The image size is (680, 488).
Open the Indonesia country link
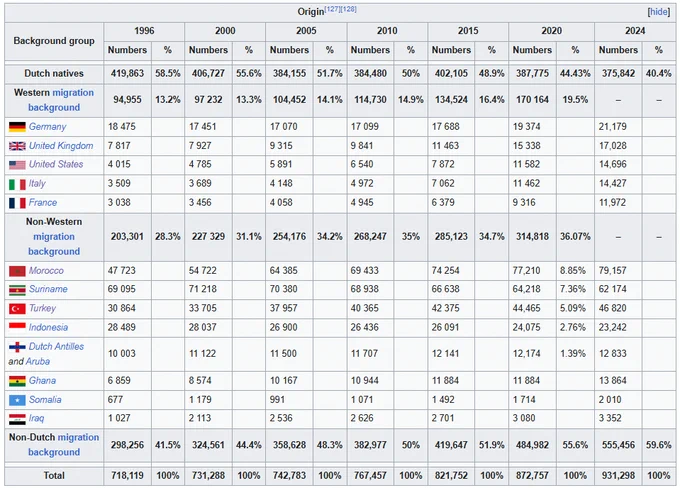(x=48, y=327)
